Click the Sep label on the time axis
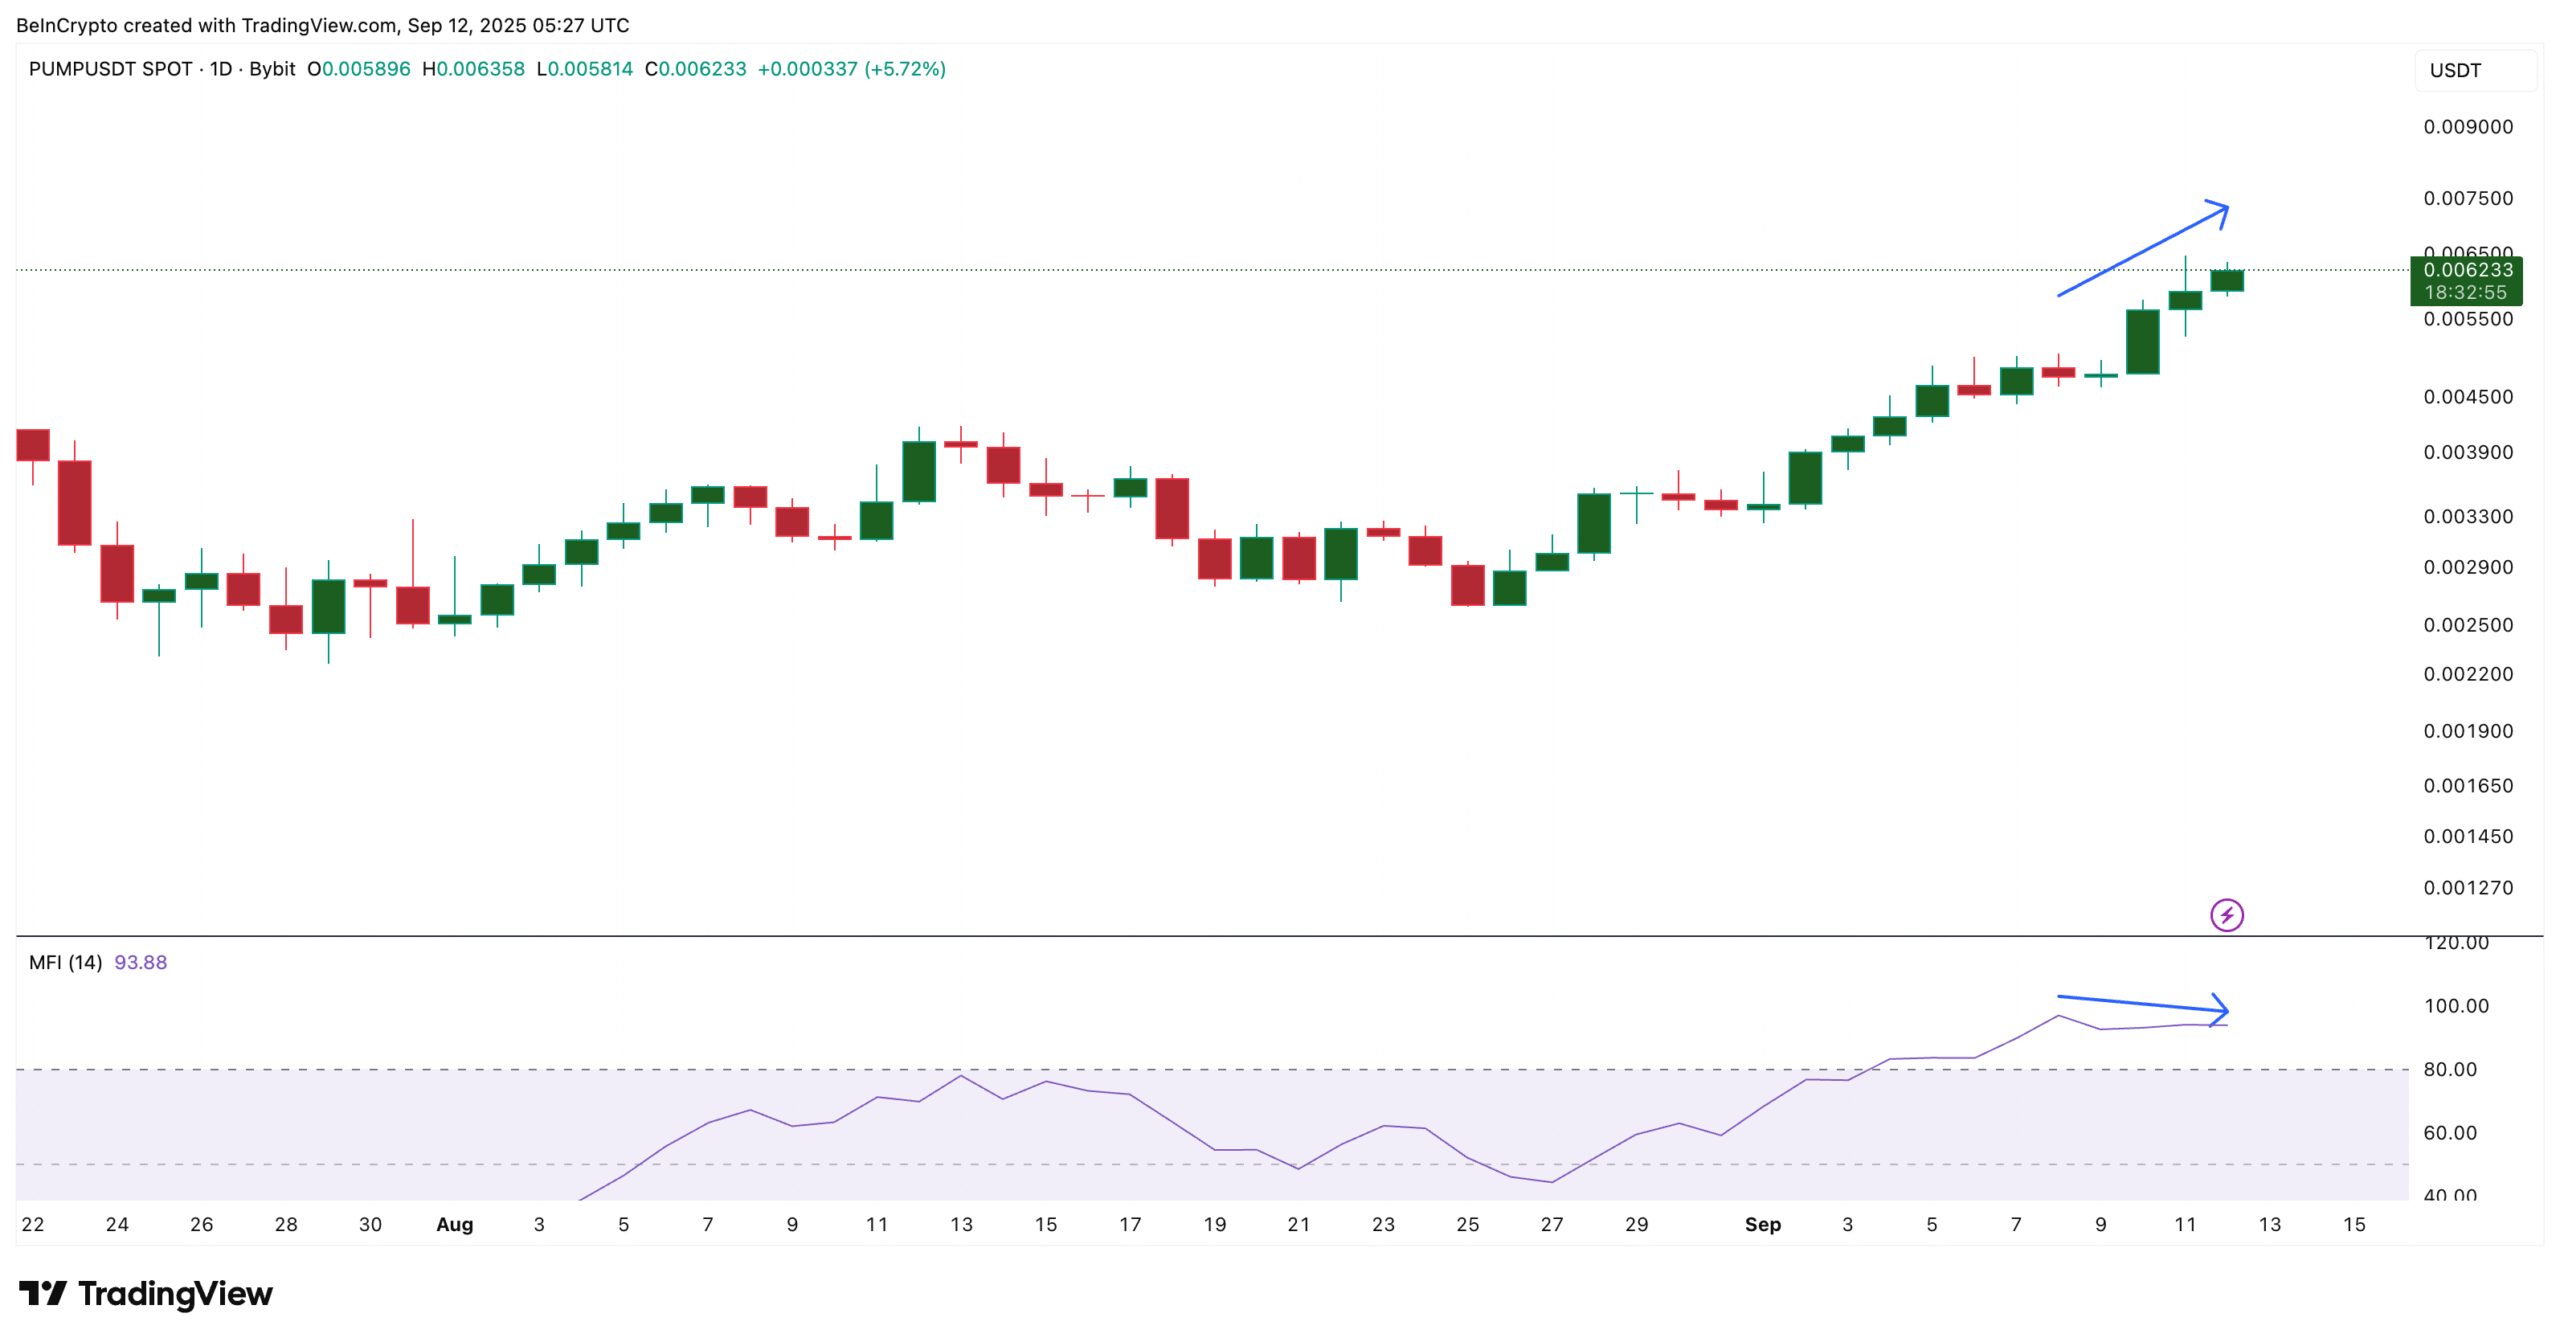The height and width of the screenshot is (1342, 2560). 1764,1224
